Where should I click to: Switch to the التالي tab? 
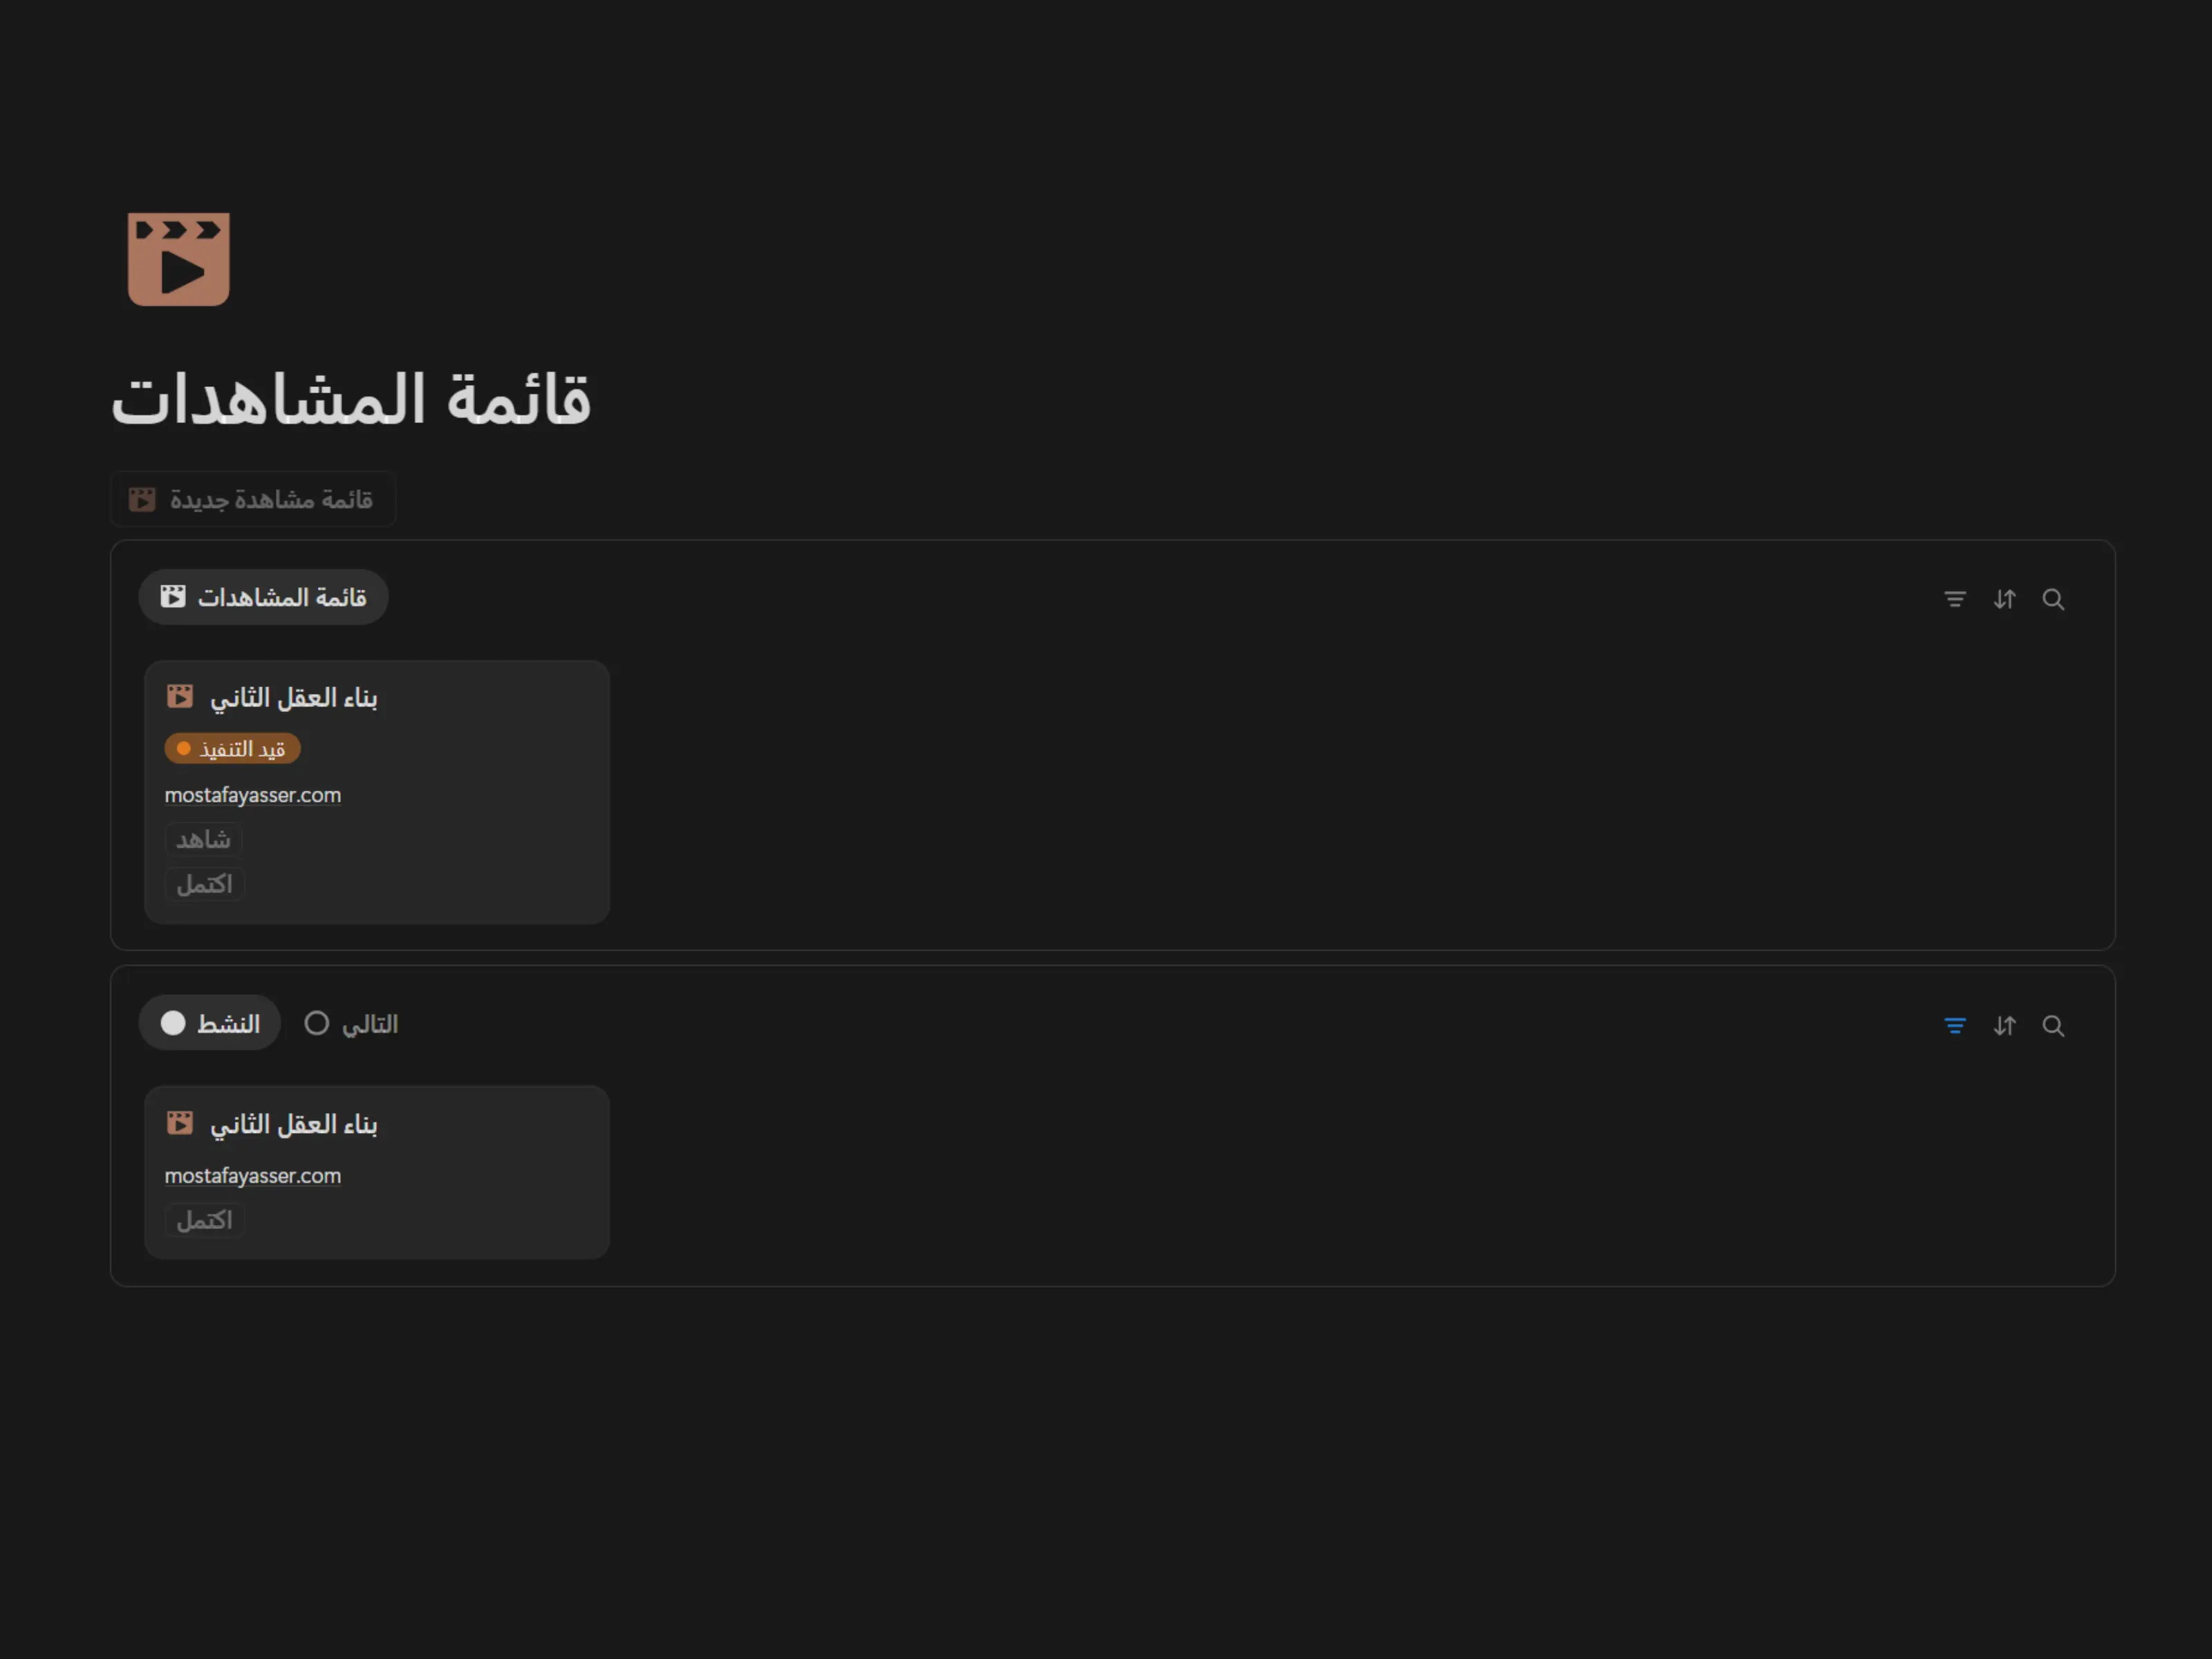point(351,1023)
